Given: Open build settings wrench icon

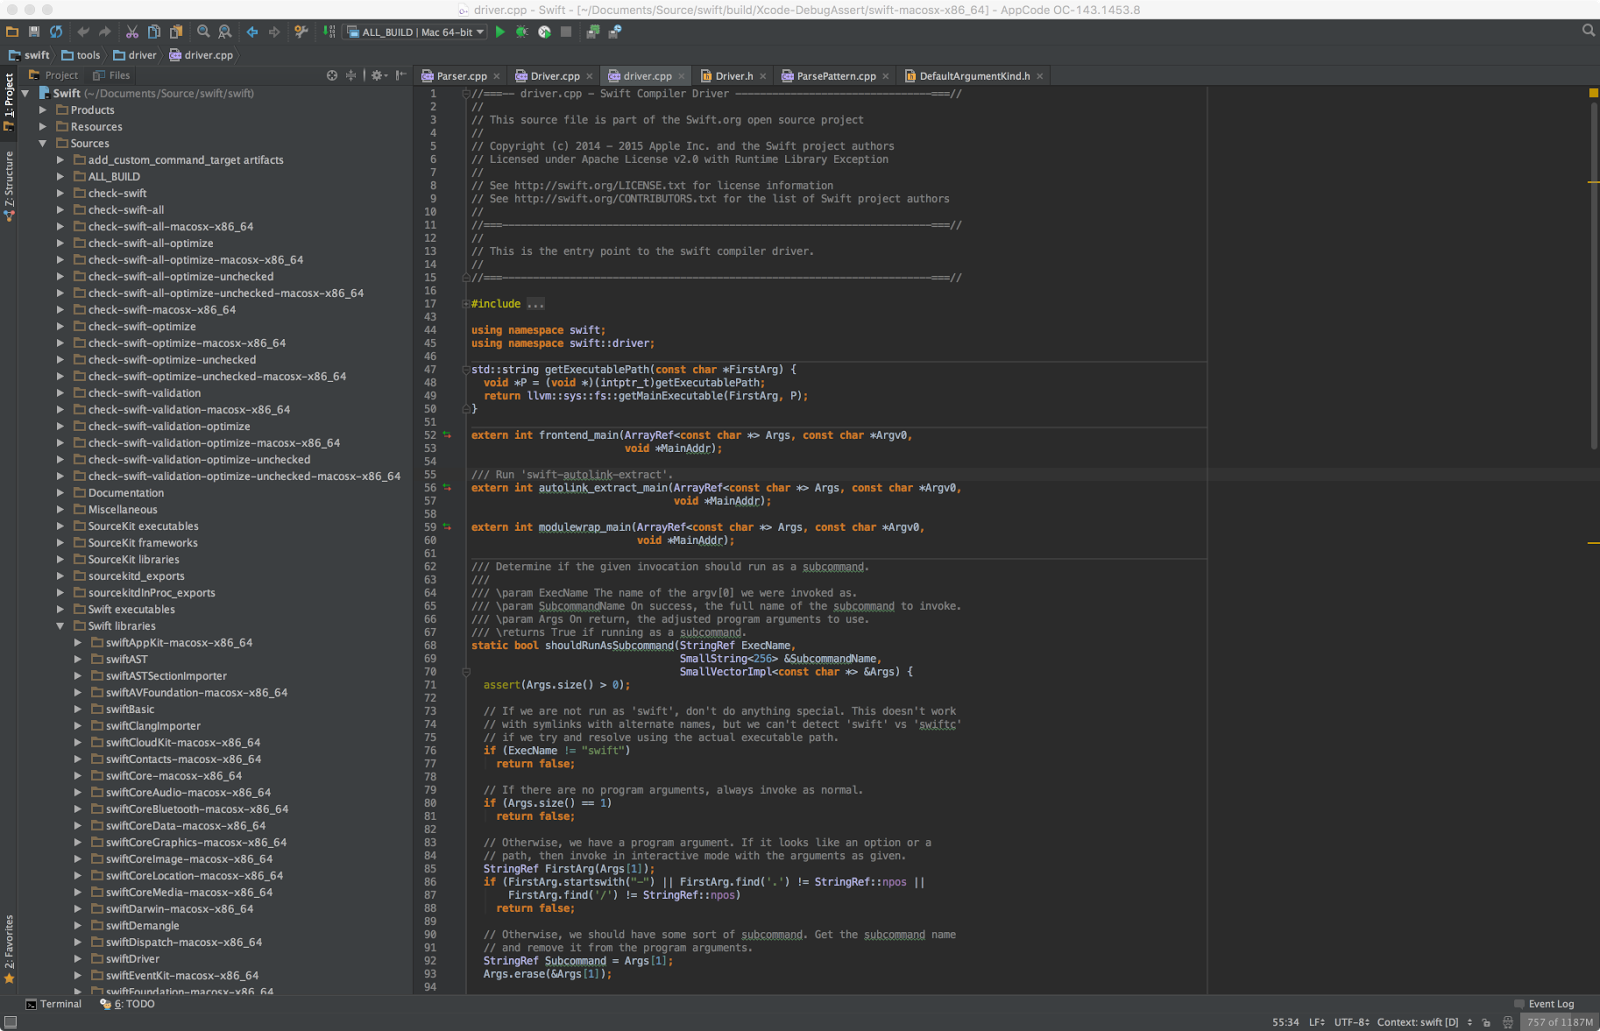Looking at the screenshot, I should click(x=301, y=32).
